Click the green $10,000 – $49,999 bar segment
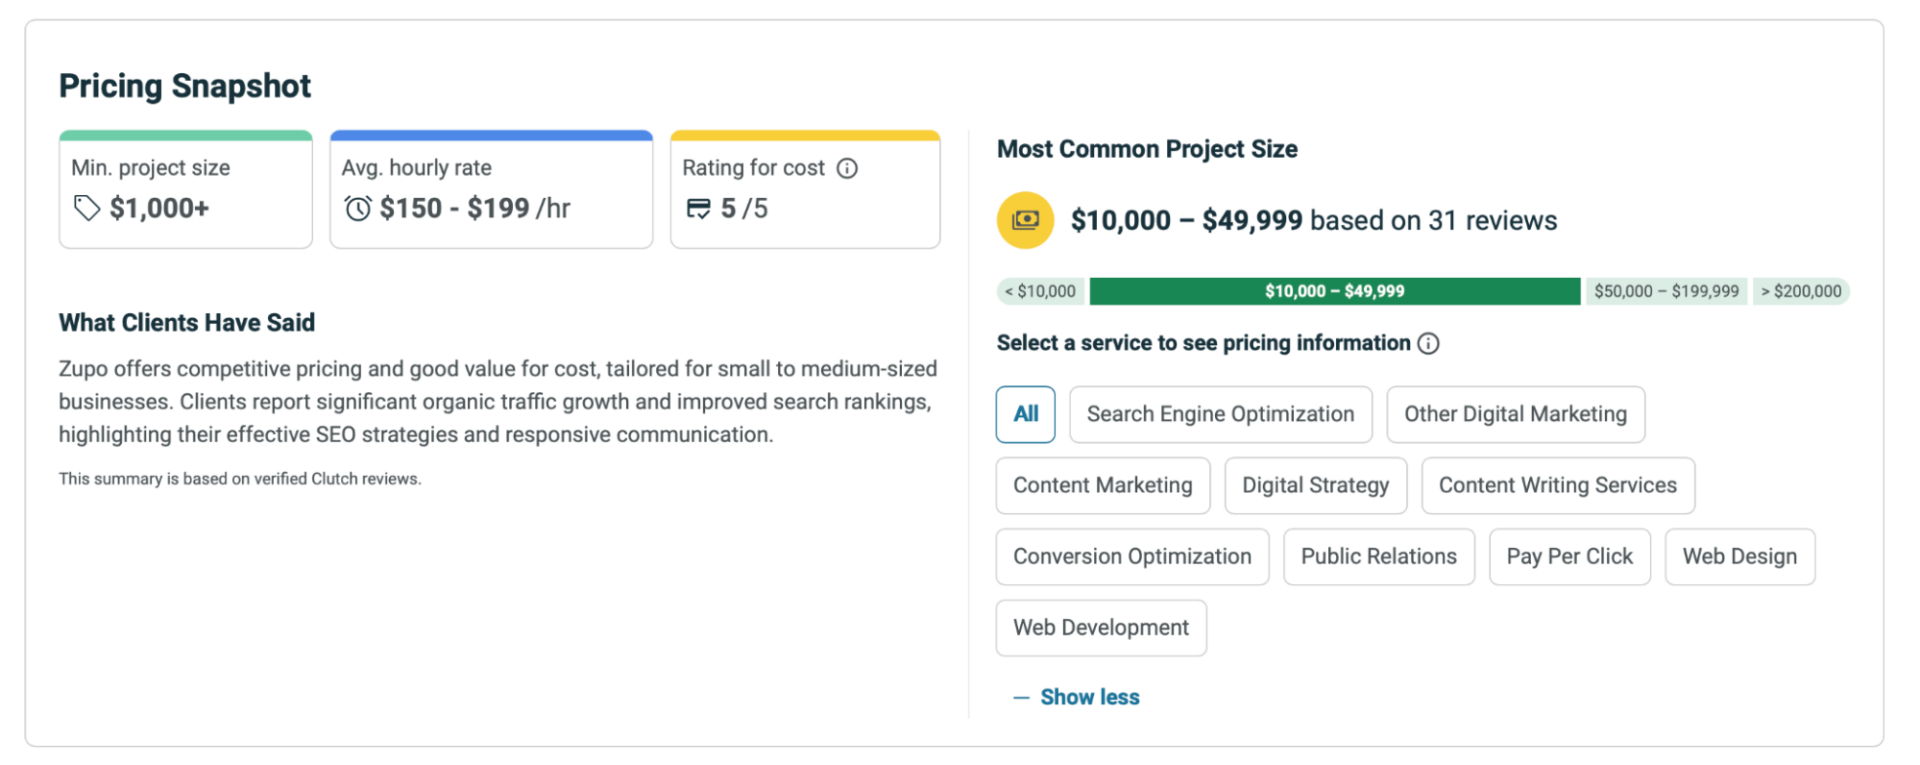1920x765 pixels. (1334, 291)
